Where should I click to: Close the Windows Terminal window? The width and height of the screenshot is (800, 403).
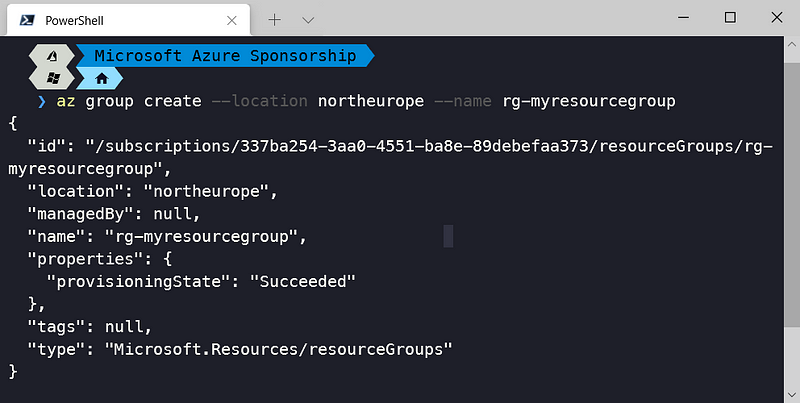click(777, 18)
